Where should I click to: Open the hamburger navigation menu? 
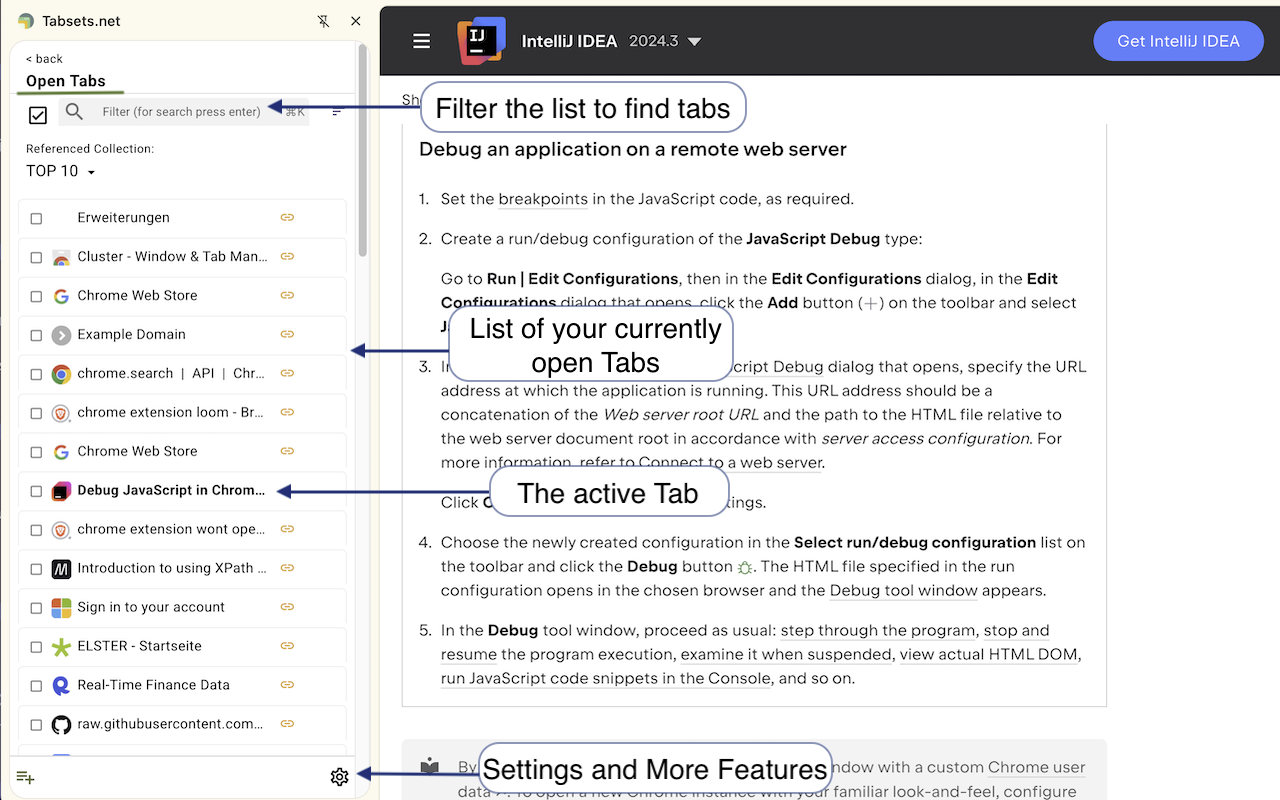coord(421,40)
